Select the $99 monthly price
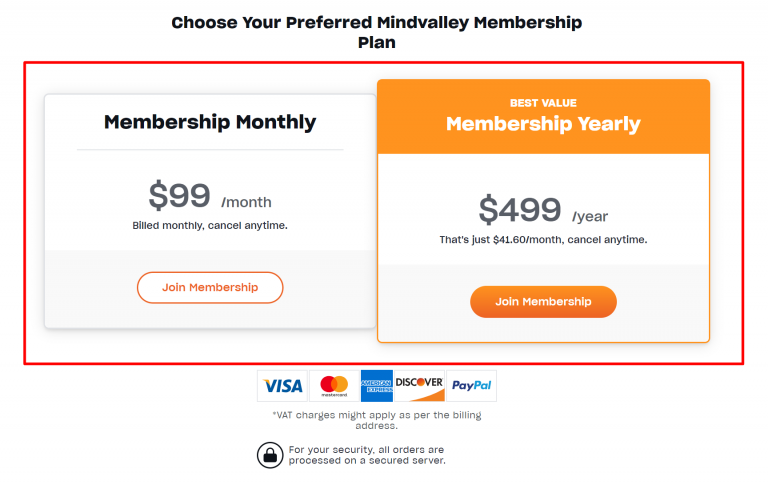 pyautogui.click(x=180, y=195)
